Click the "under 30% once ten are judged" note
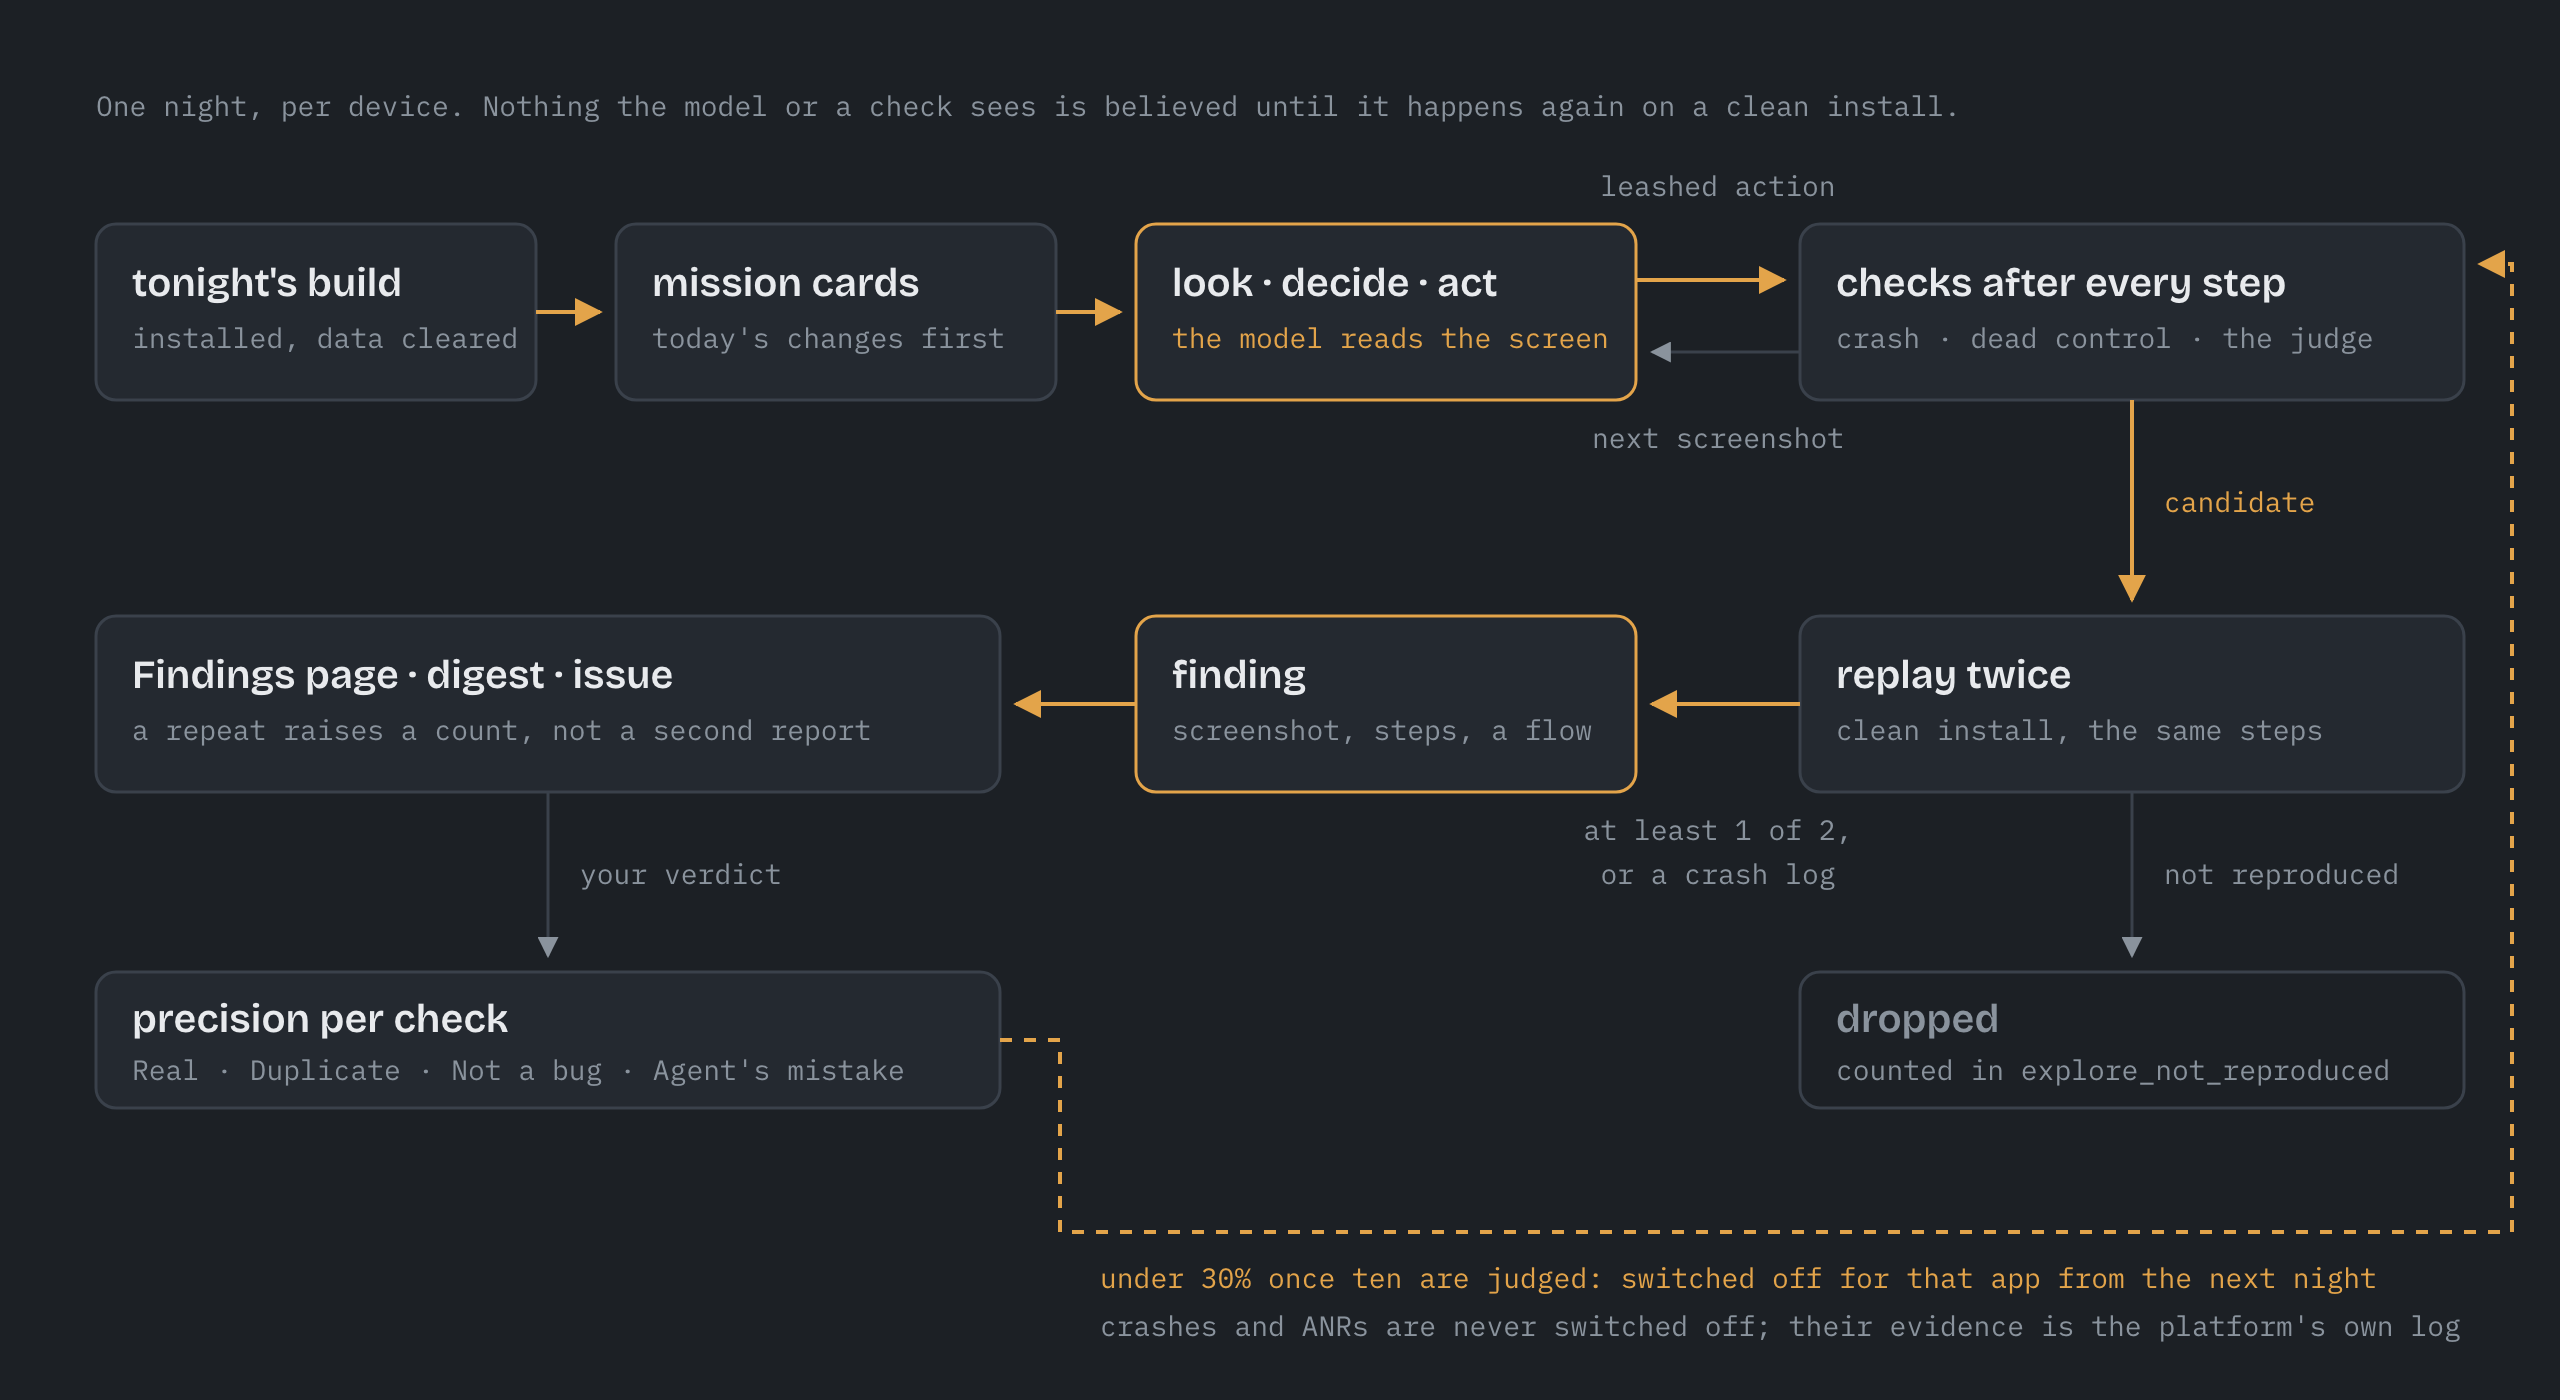This screenshot has width=2560, height=1400. coord(1738,1279)
